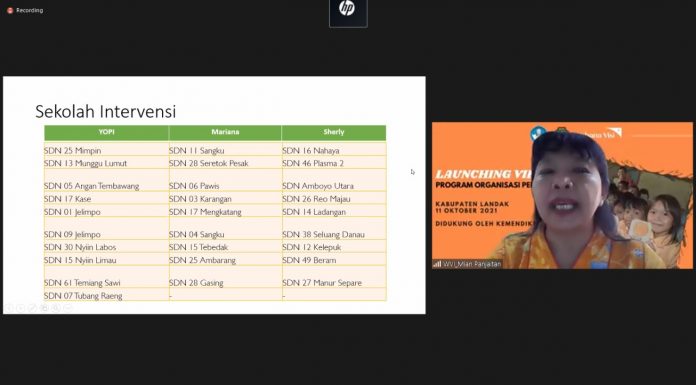Select the HP participant thumbnail at top
The width and height of the screenshot is (696, 385).
[348, 13]
